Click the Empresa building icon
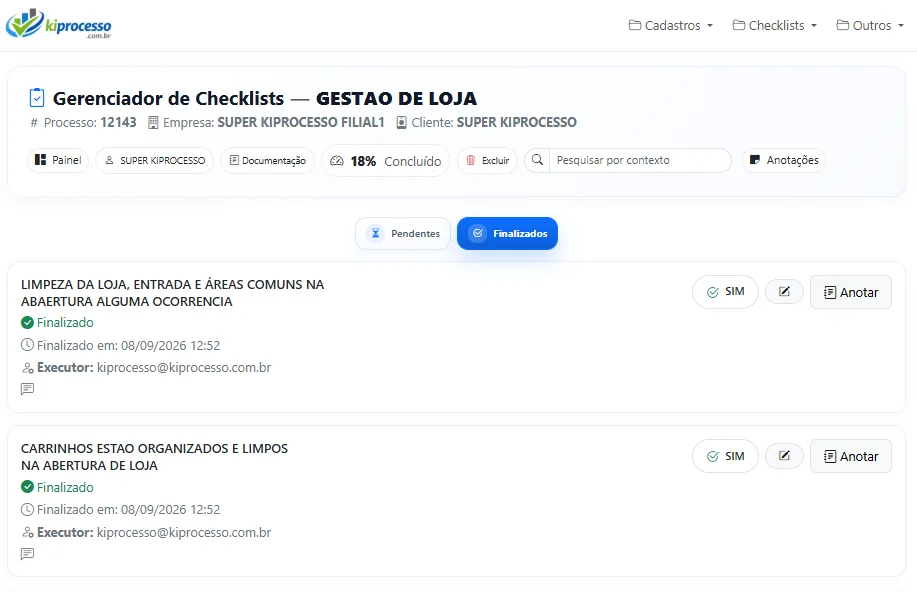Screen dimensions: 917x592 tap(153, 122)
